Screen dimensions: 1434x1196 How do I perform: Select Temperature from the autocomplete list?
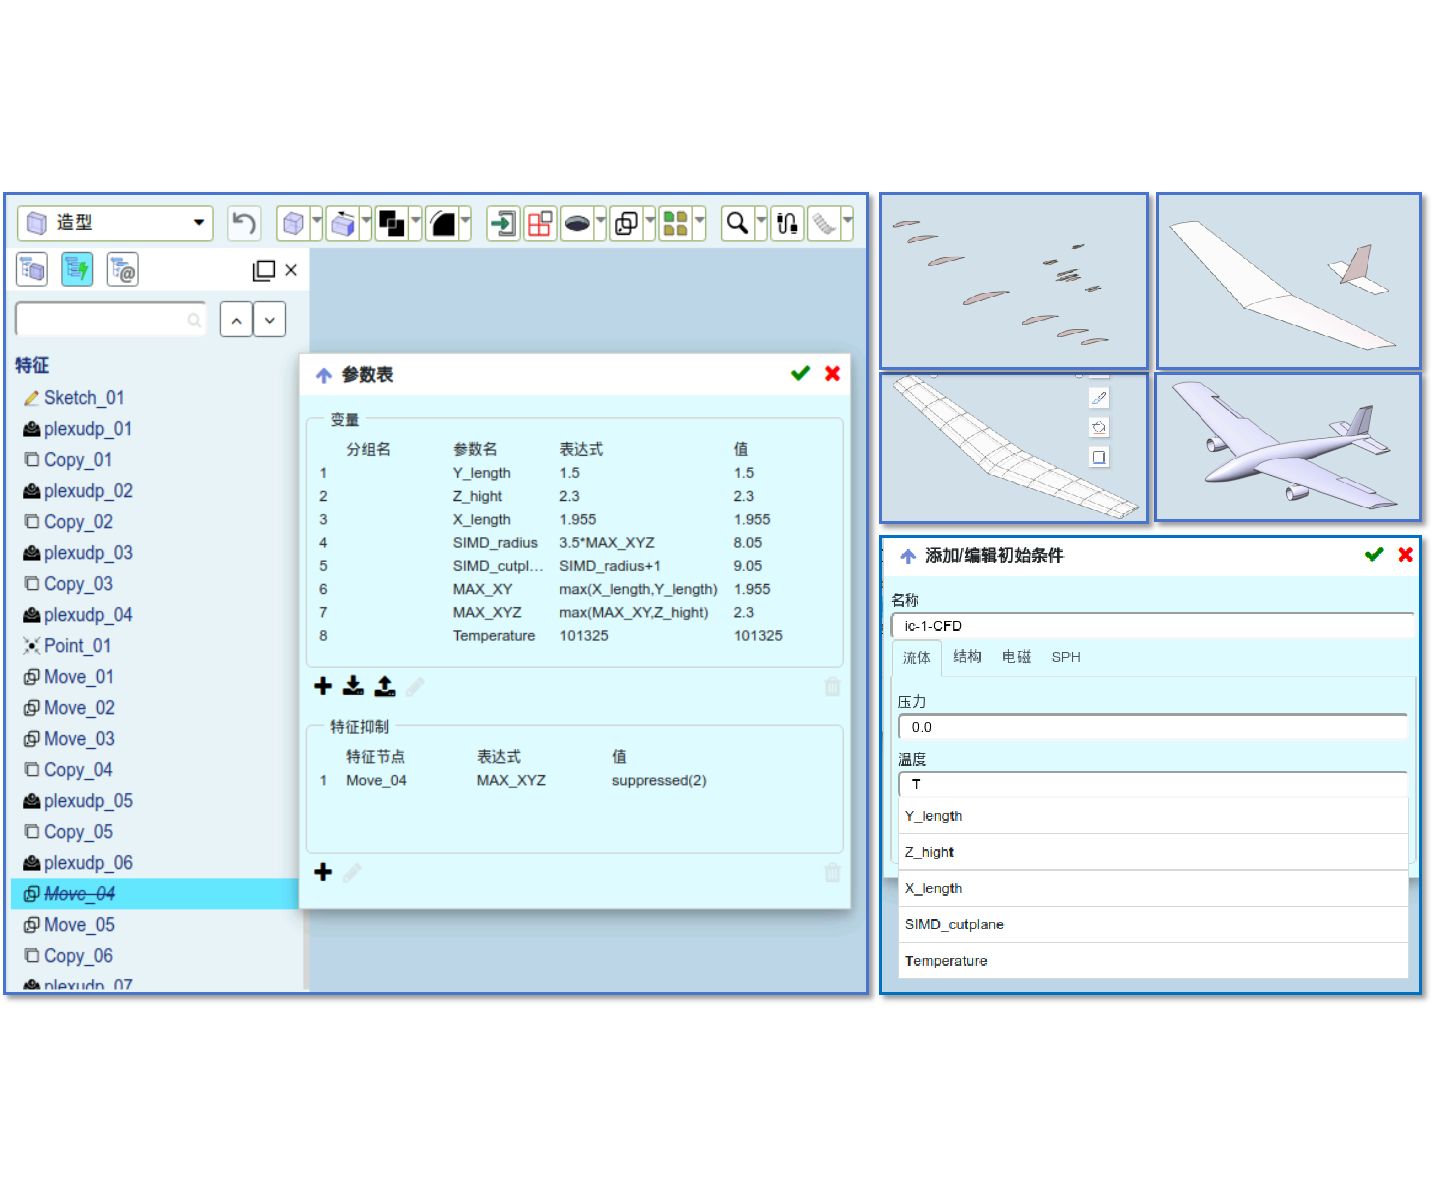click(x=946, y=961)
